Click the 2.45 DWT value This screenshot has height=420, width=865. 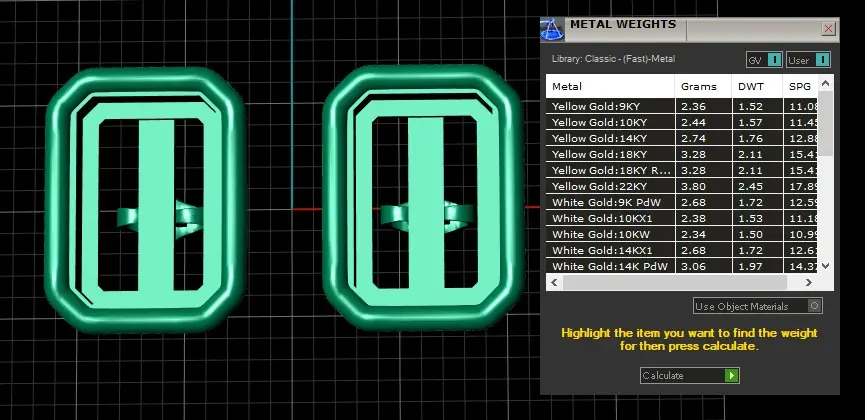point(750,187)
